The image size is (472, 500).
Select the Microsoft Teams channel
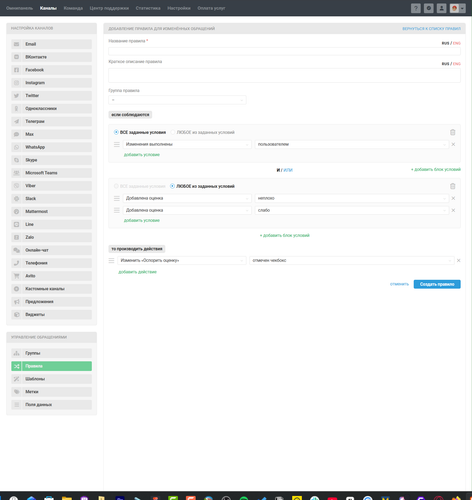coord(51,173)
